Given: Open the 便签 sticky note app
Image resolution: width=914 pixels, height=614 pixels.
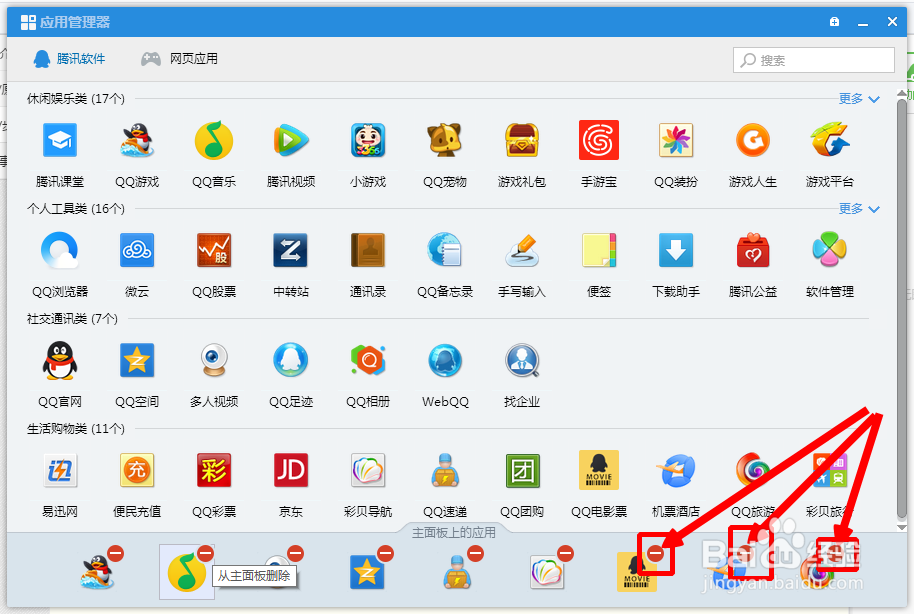Looking at the screenshot, I should [599, 250].
